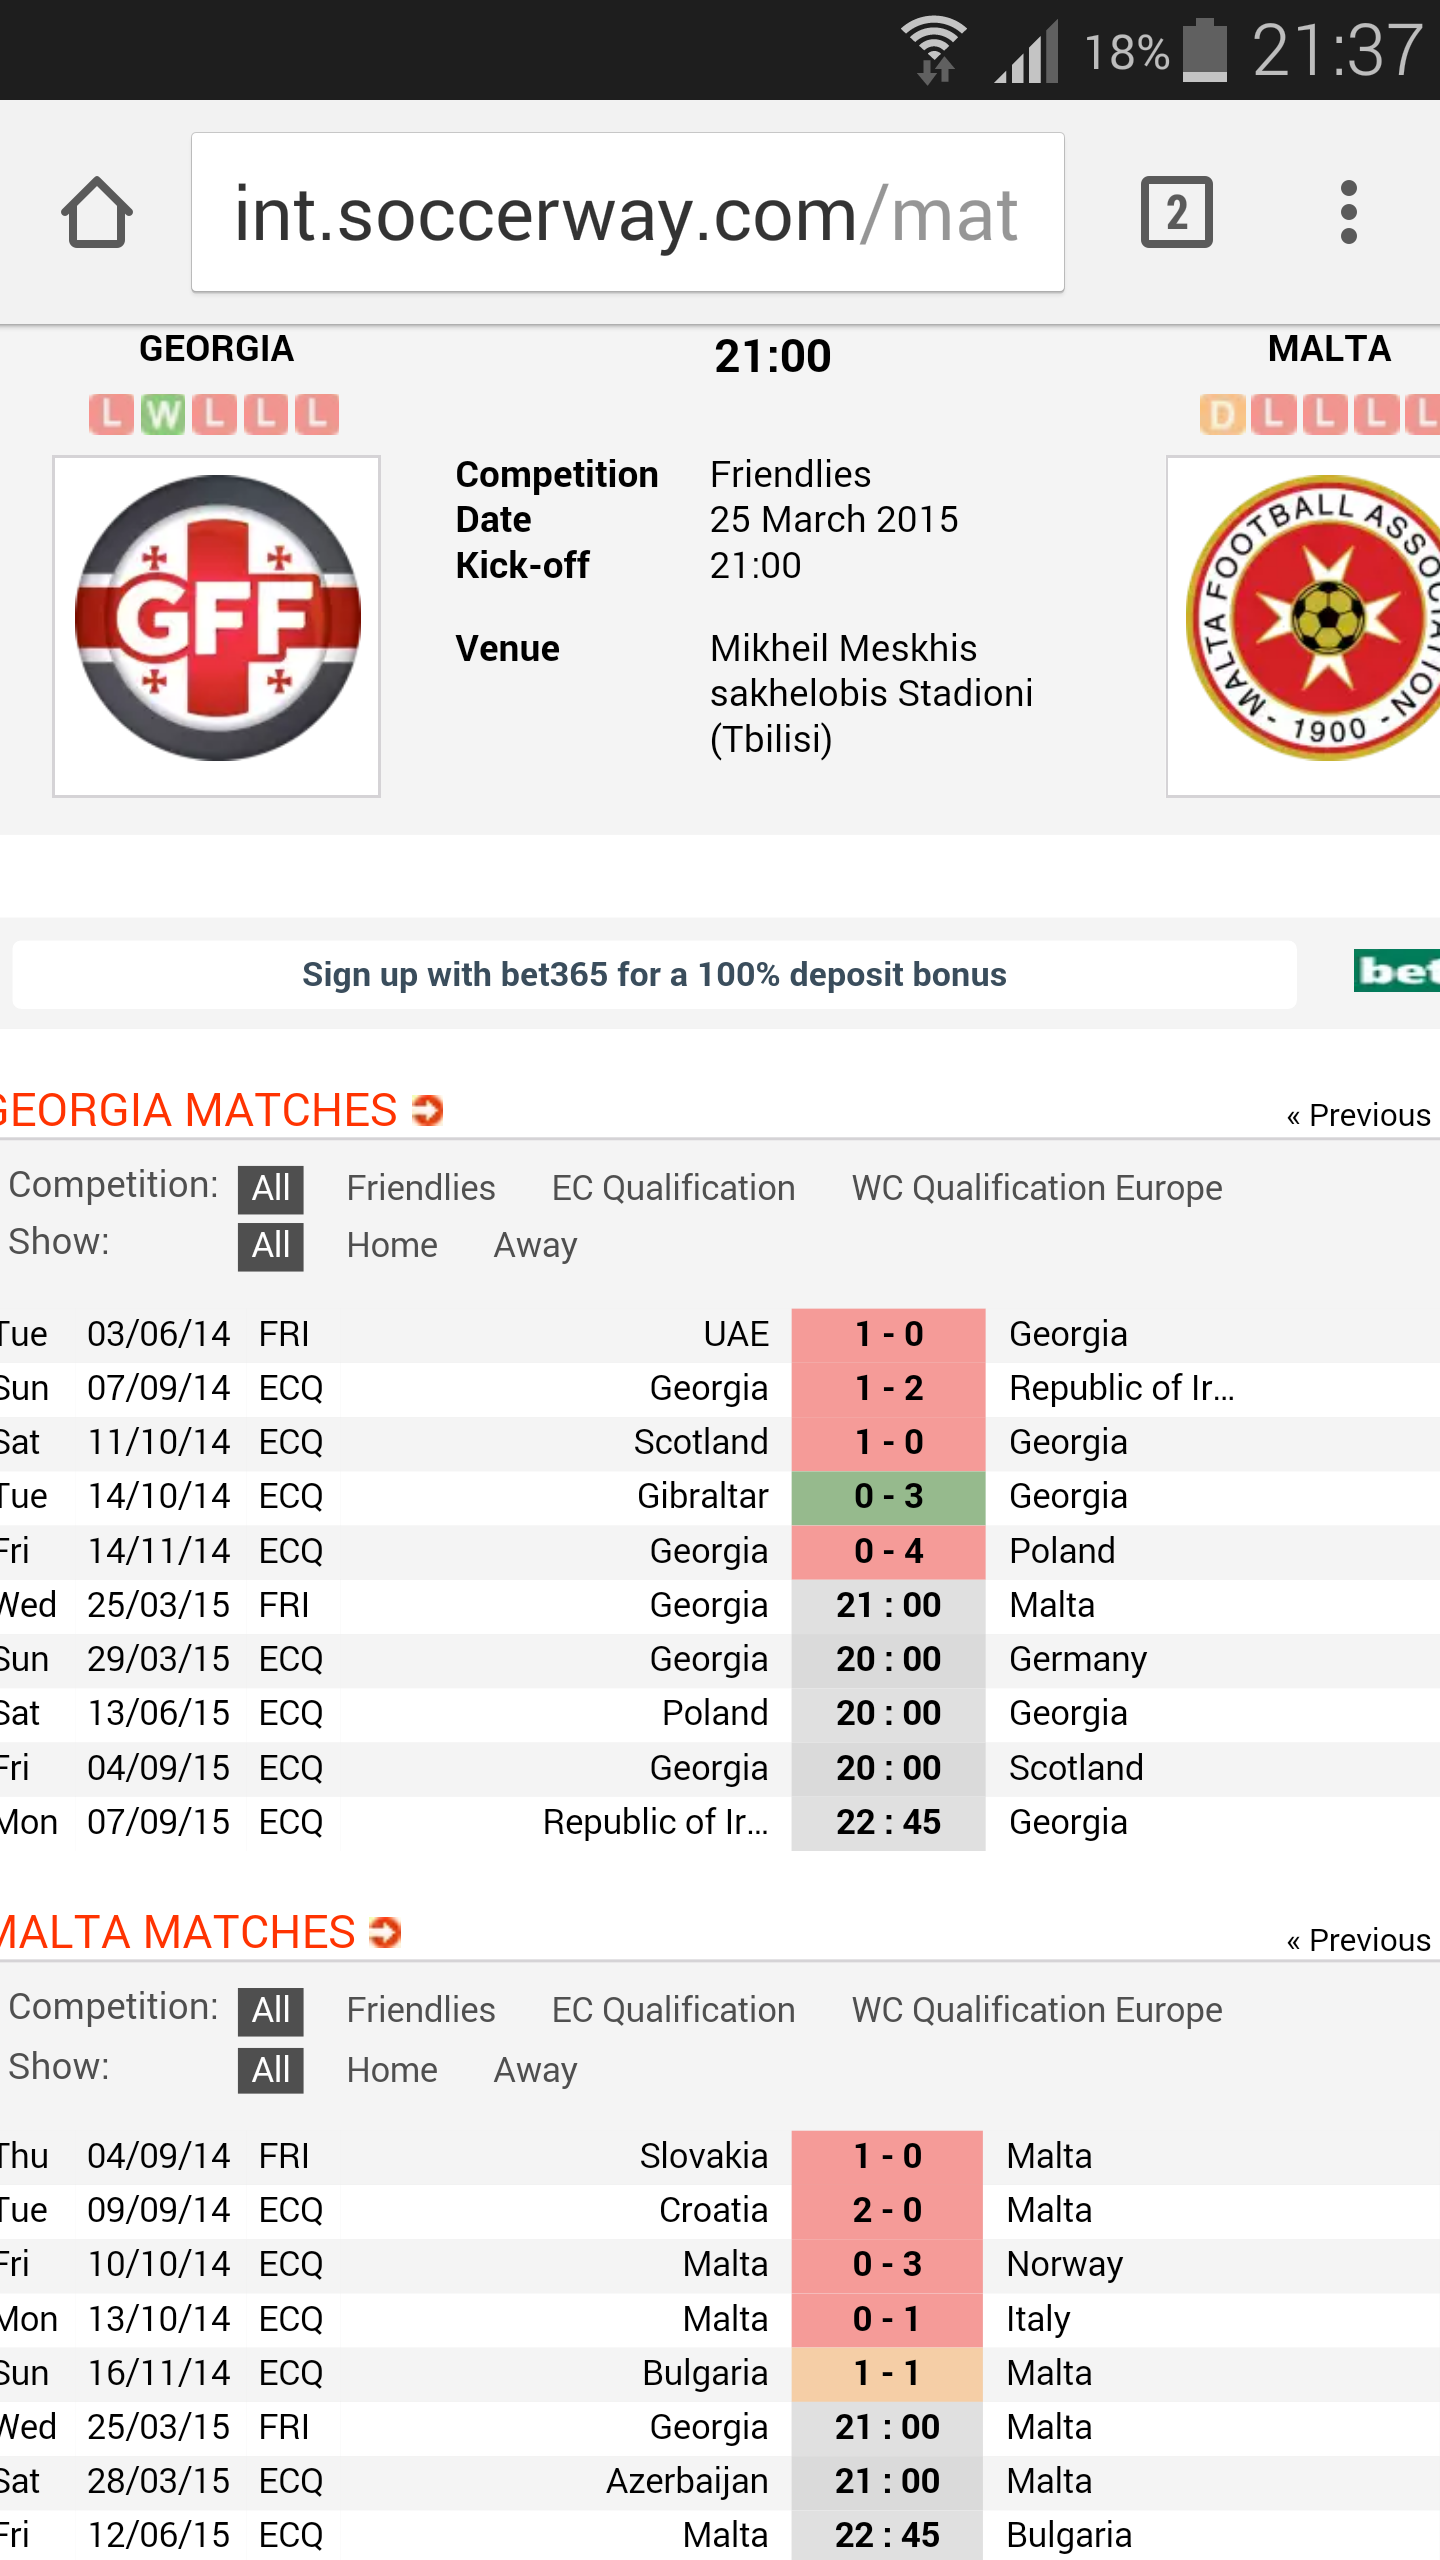Open the browser overflow menu
The image size is (1440, 2560).
(1348, 213)
